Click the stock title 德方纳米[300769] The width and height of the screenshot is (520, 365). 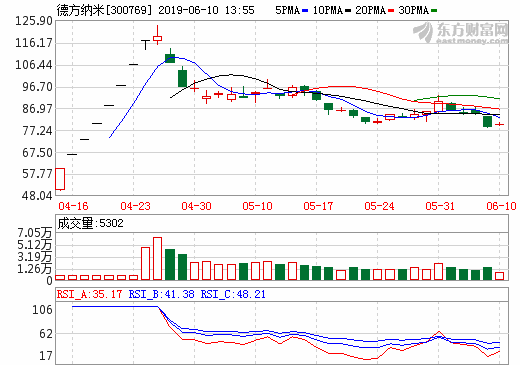tap(104, 10)
